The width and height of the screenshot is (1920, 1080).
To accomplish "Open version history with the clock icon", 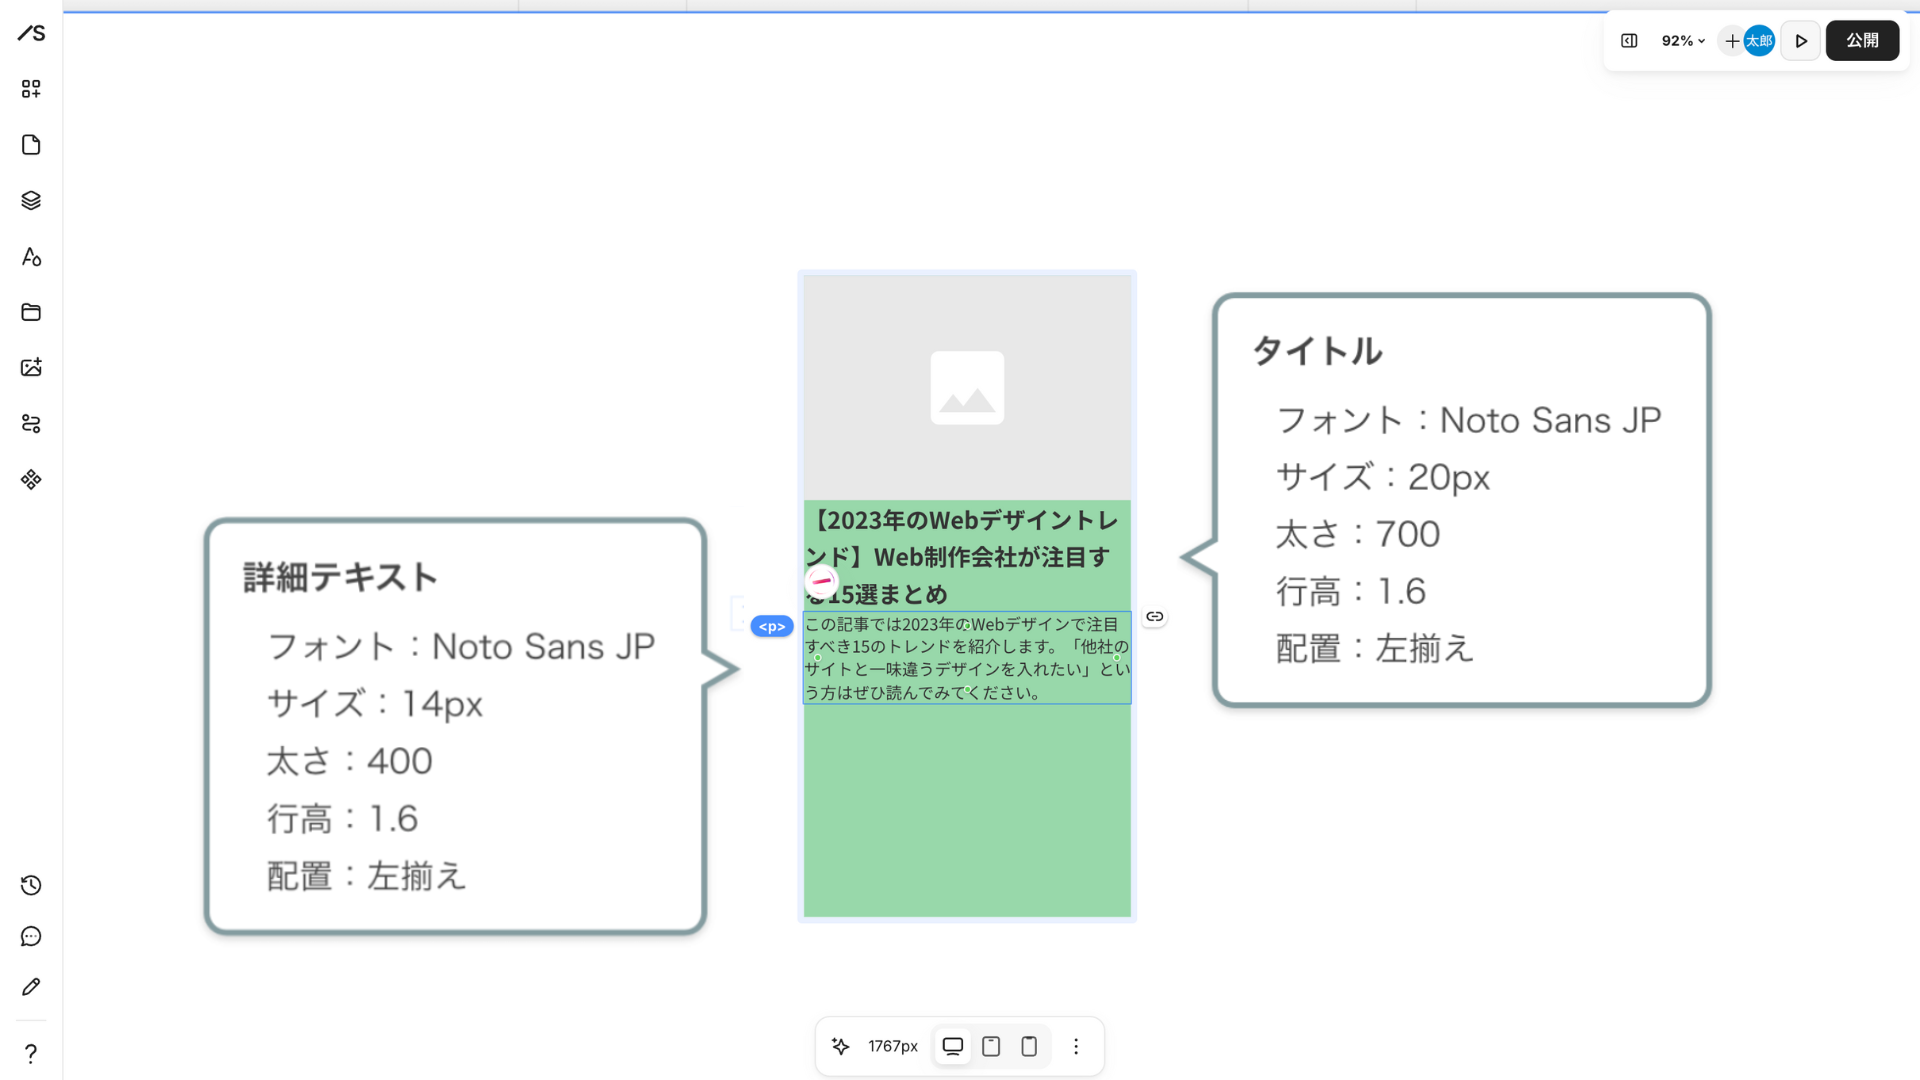I will click(30, 885).
